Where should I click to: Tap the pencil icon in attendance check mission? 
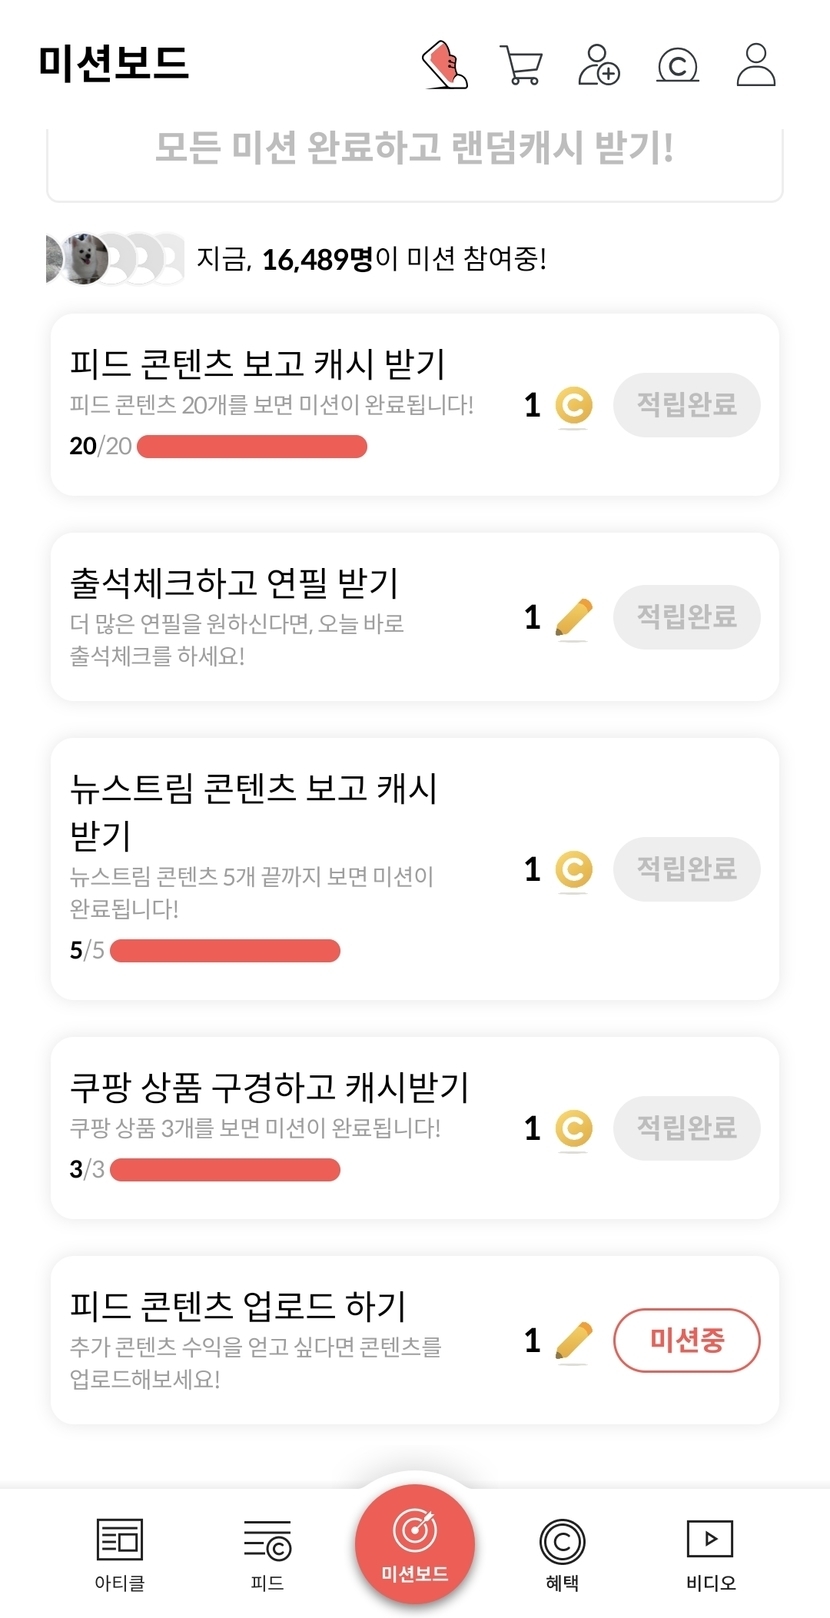click(573, 618)
